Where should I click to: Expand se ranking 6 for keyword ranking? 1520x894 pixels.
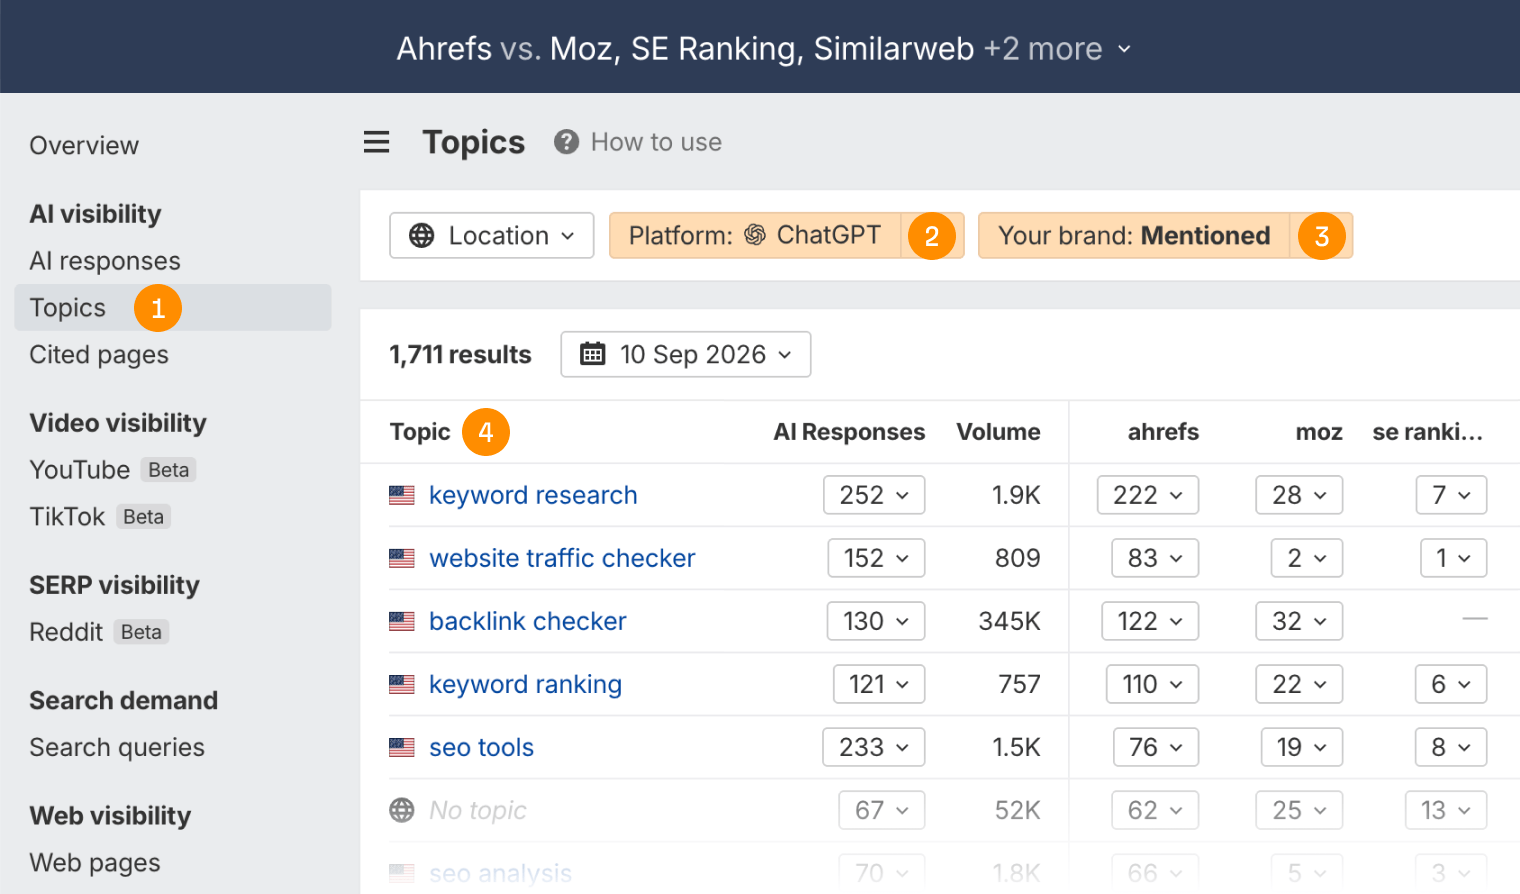click(x=1451, y=684)
